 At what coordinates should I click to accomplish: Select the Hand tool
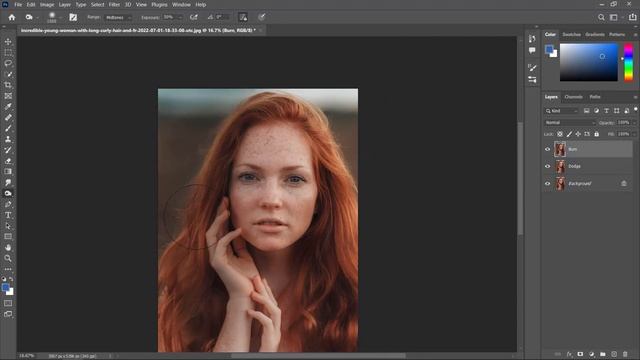(8, 247)
